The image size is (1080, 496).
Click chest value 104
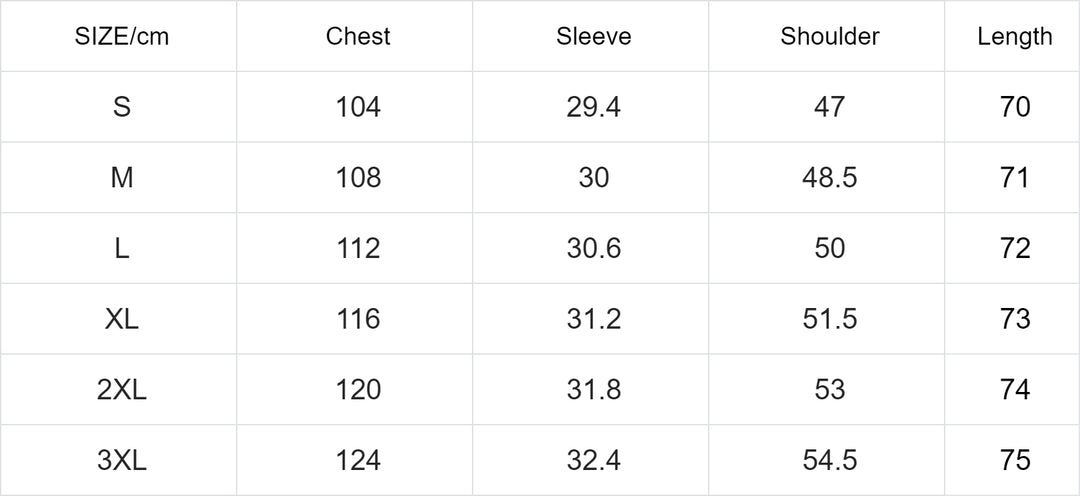click(358, 107)
